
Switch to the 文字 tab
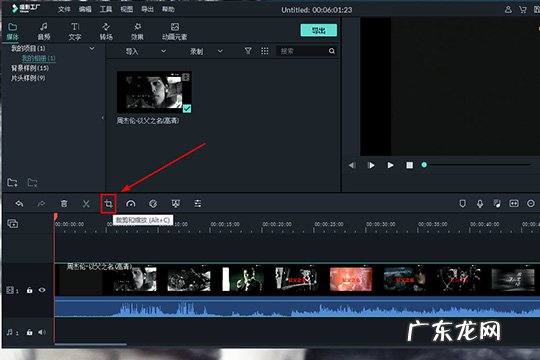click(x=75, y=31)
